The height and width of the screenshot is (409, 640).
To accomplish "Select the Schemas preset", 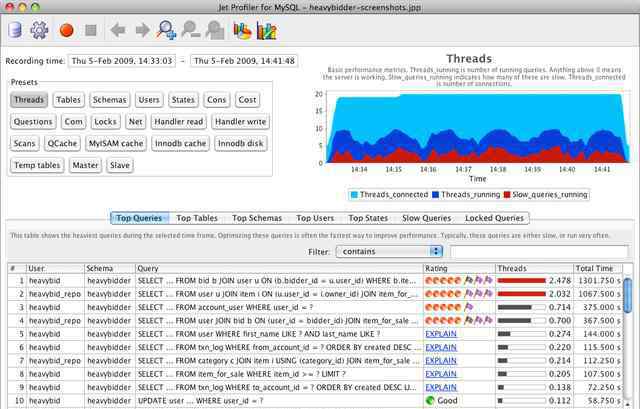I will (109, 100).
